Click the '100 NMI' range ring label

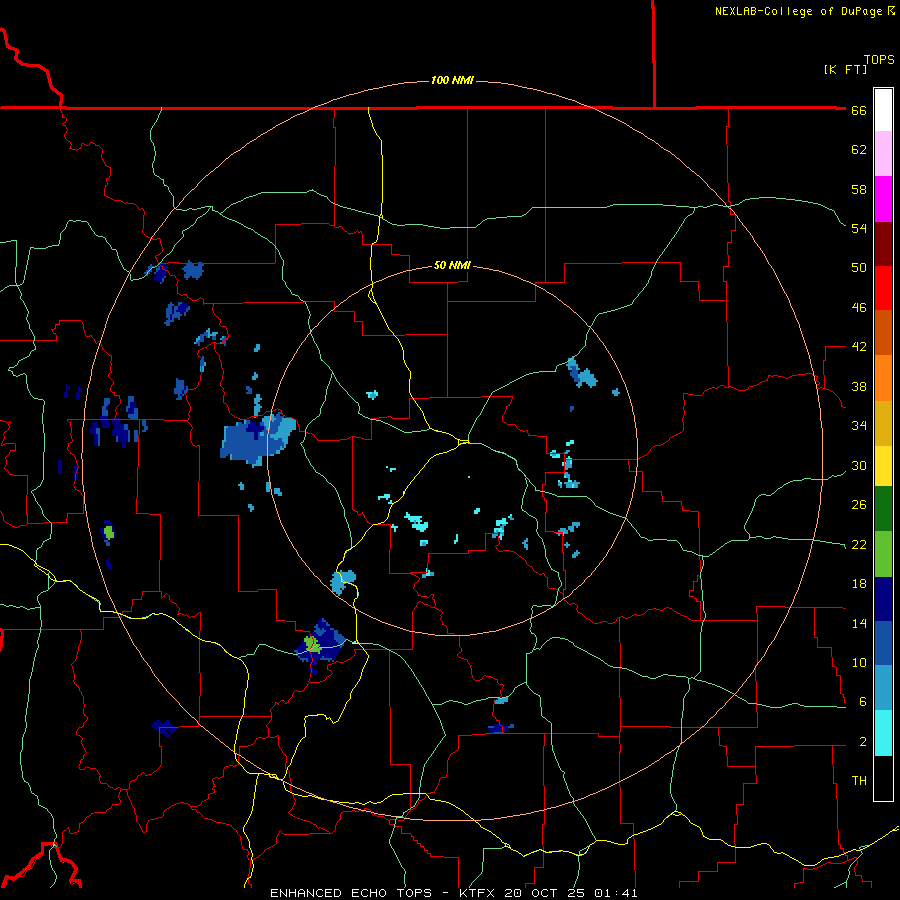(452, 80)
